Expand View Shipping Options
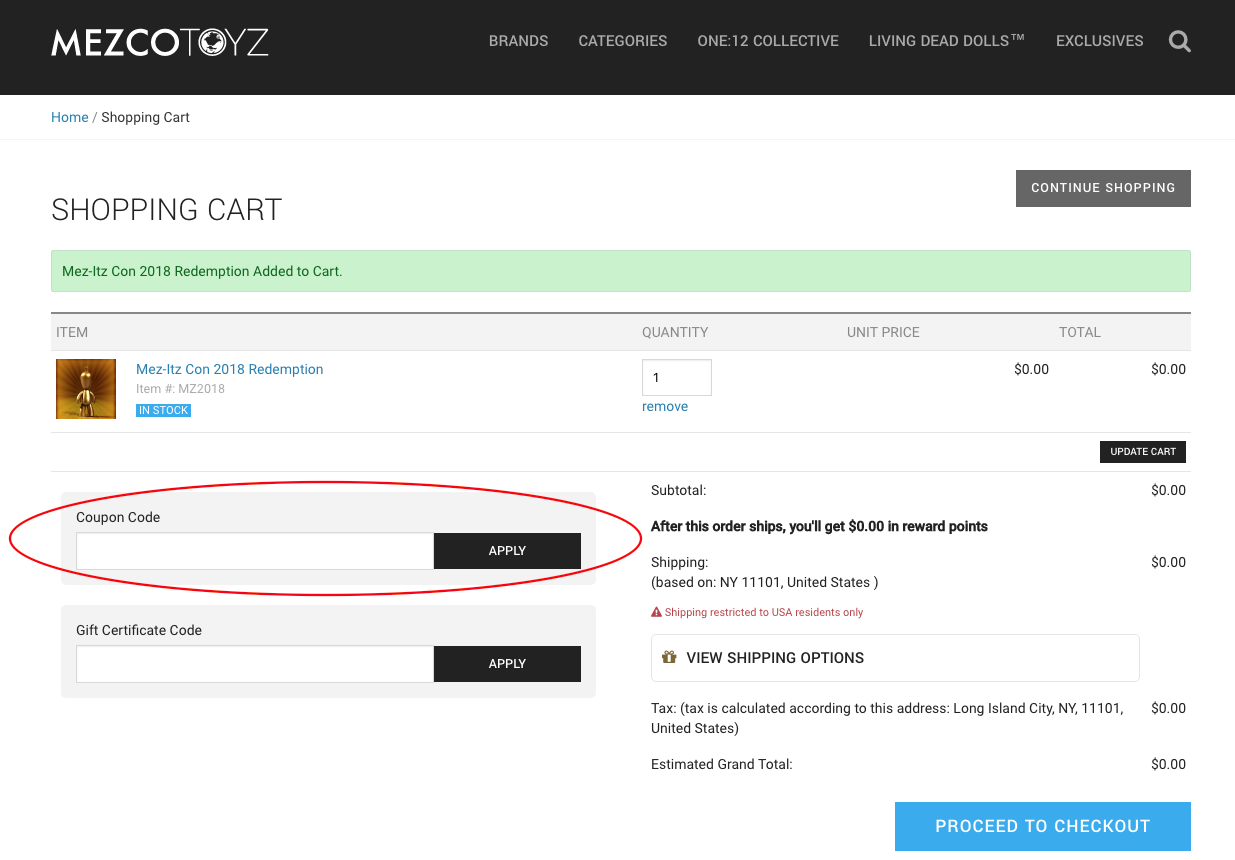1235x860 pixels. (895, 658)
